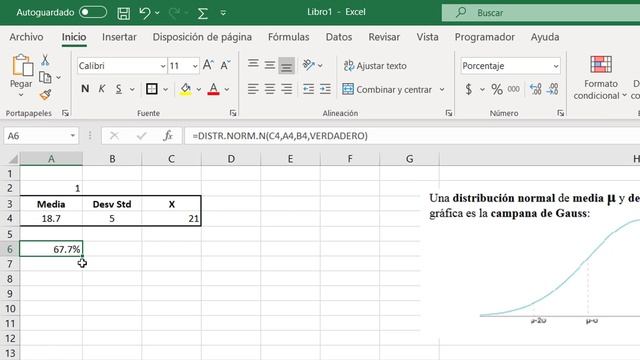The image size is (640, 360).
Task: Click the Undo arrow icon
Action: coord(144,13)
